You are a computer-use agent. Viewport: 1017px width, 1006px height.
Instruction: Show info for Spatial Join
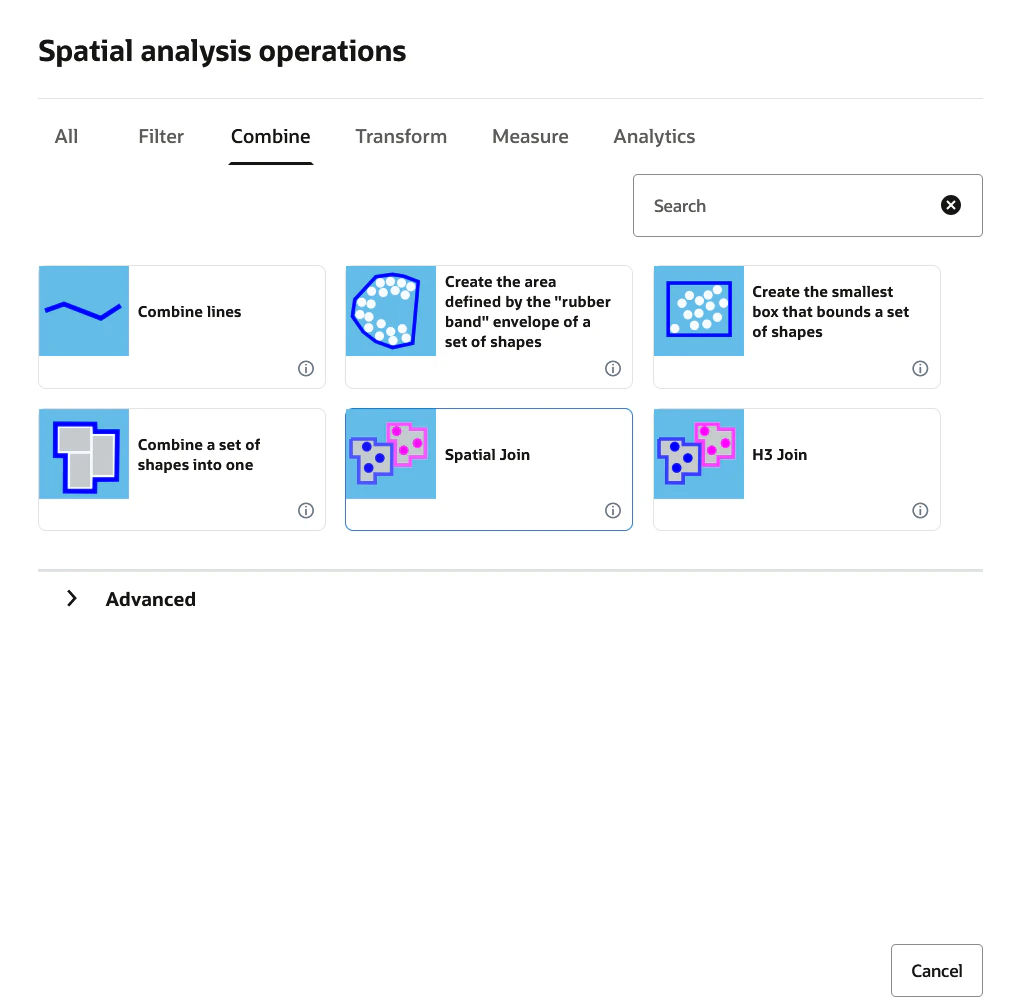[613, 510]
